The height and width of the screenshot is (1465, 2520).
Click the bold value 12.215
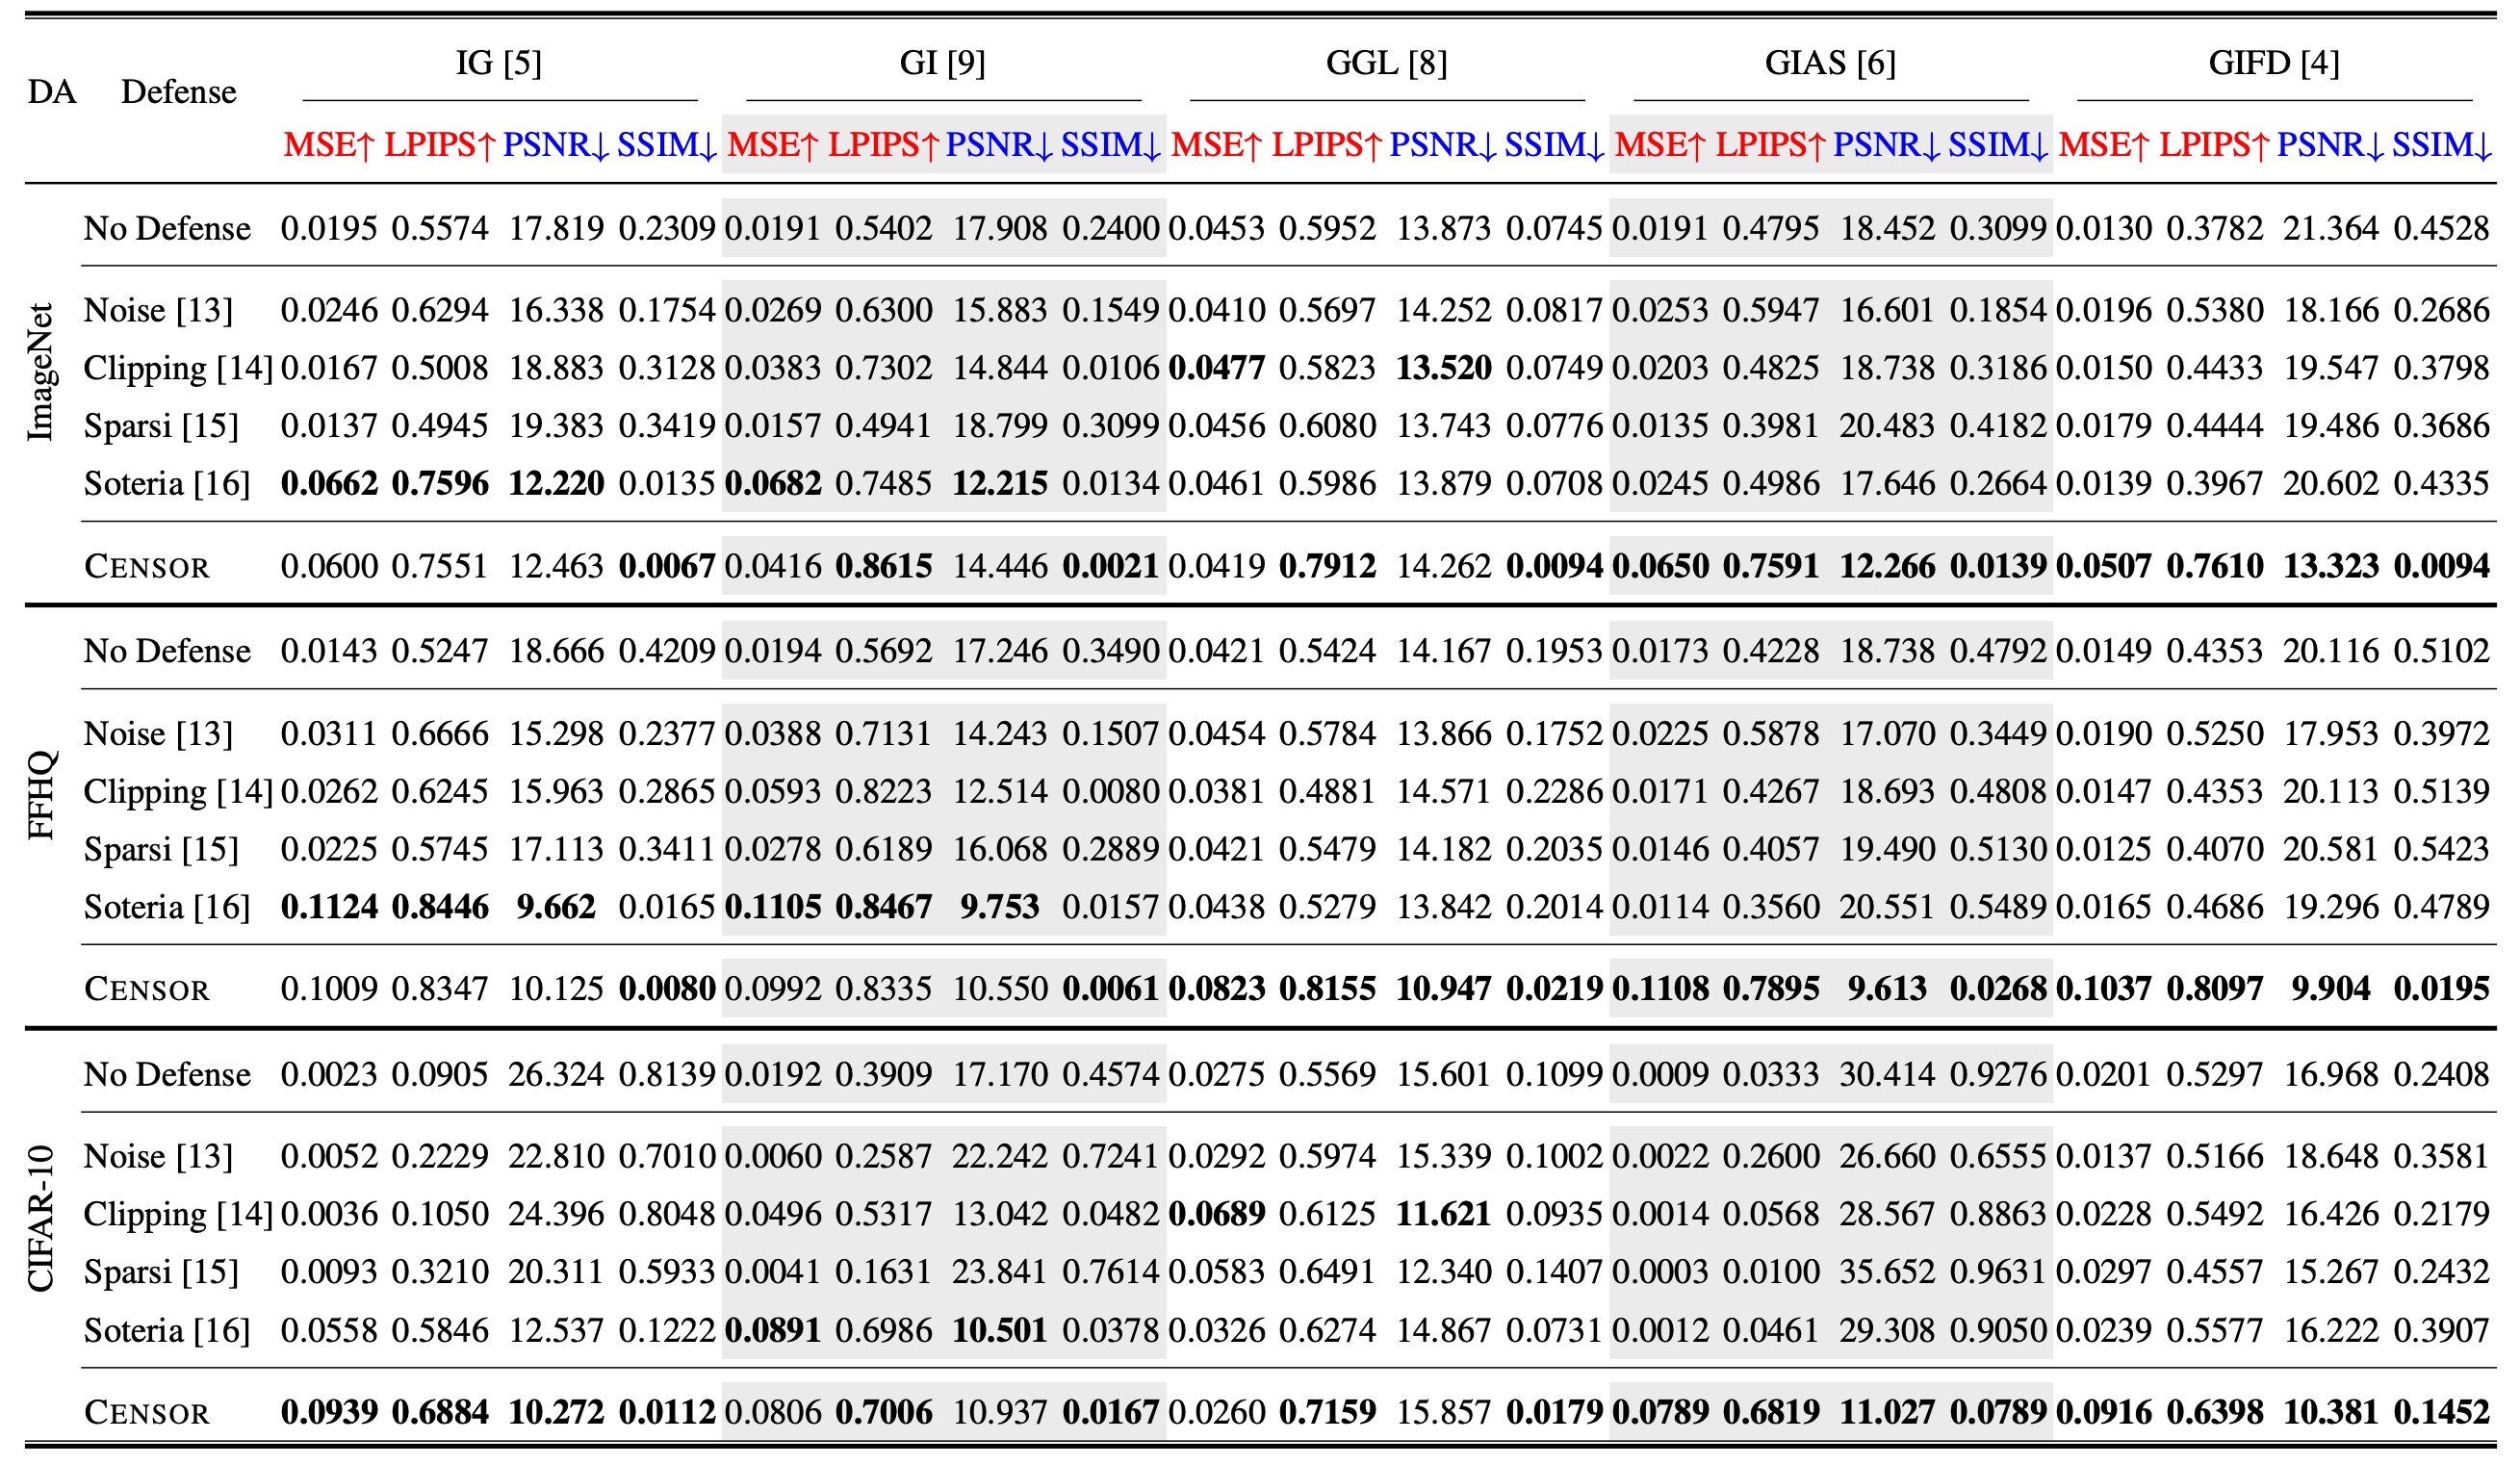click(1000, 485)
